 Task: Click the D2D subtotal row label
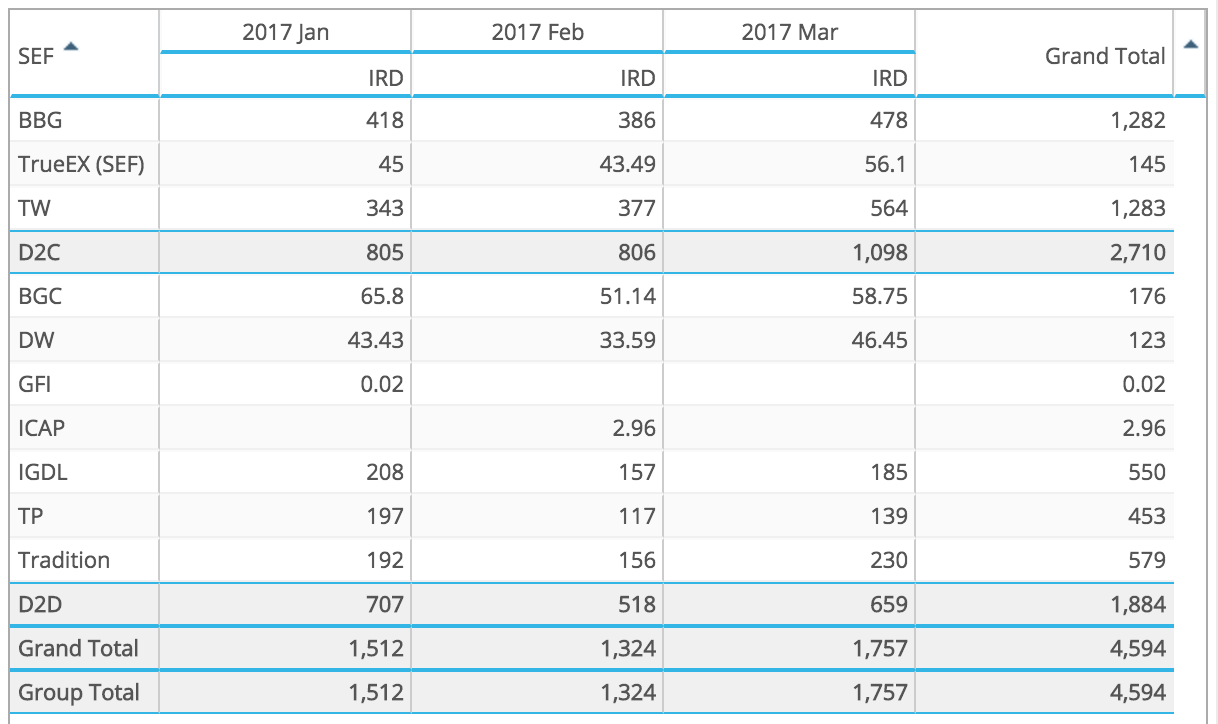tap(40, 604)
